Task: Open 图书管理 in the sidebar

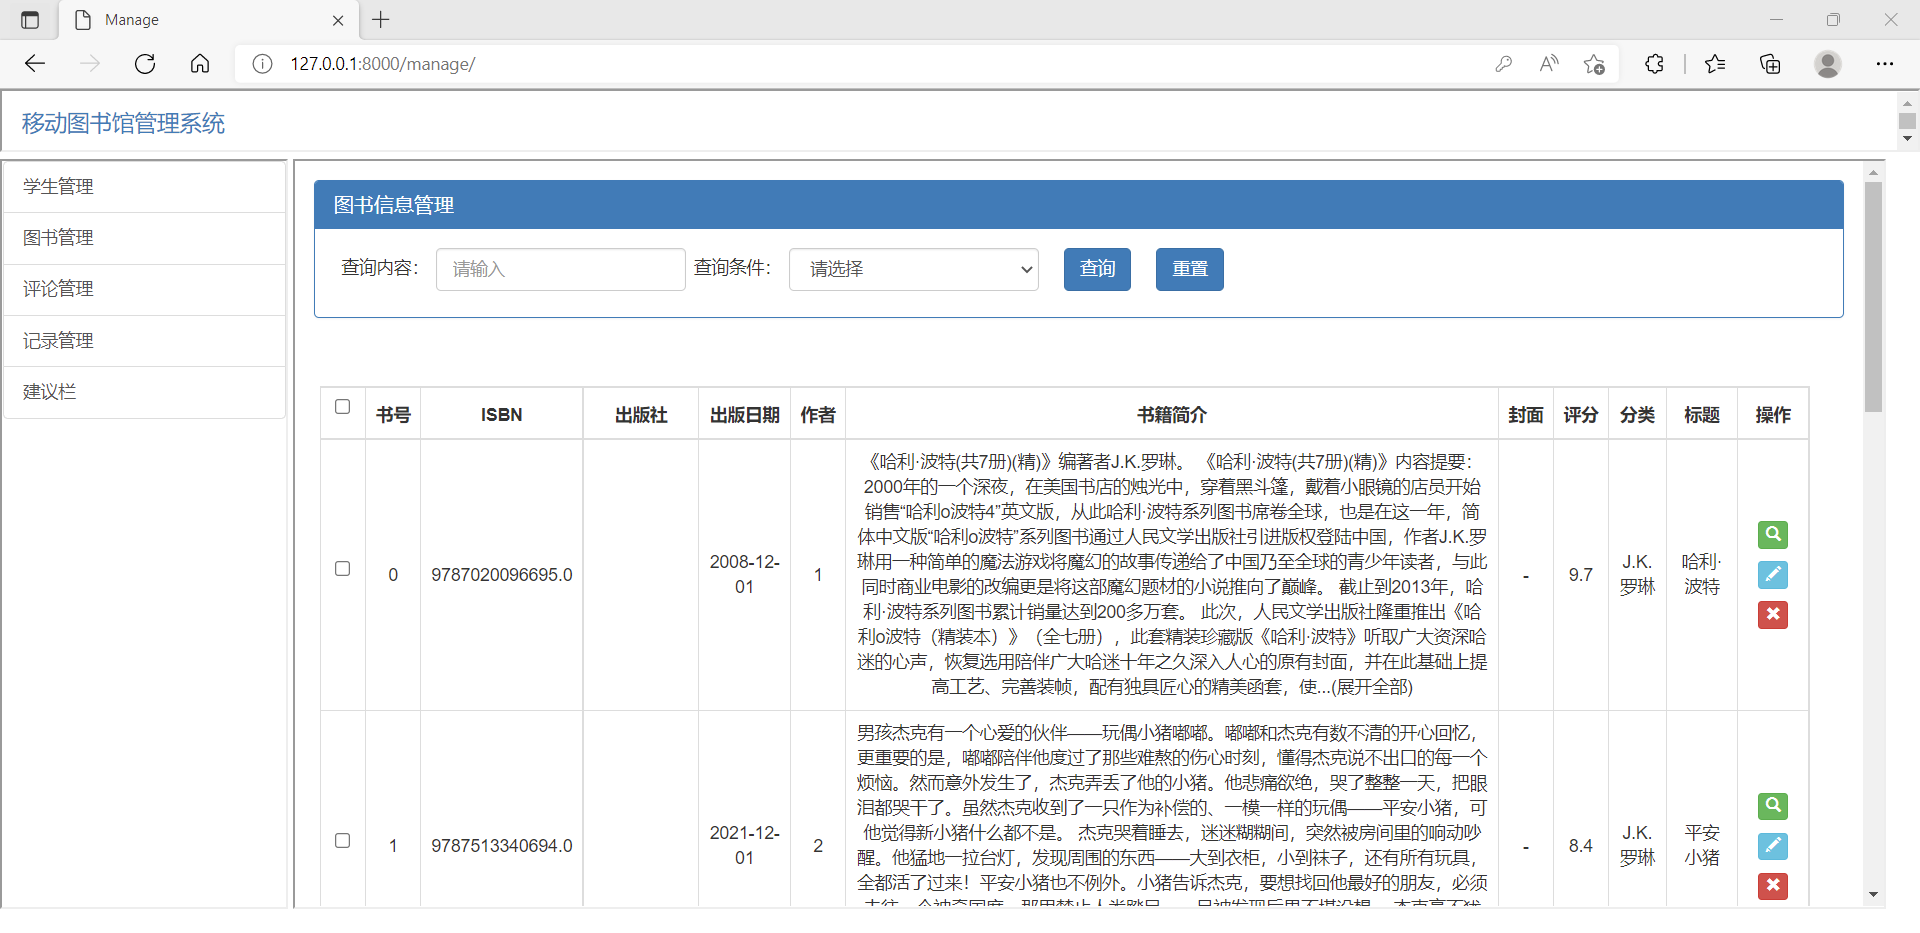Action: coord(144,238)
